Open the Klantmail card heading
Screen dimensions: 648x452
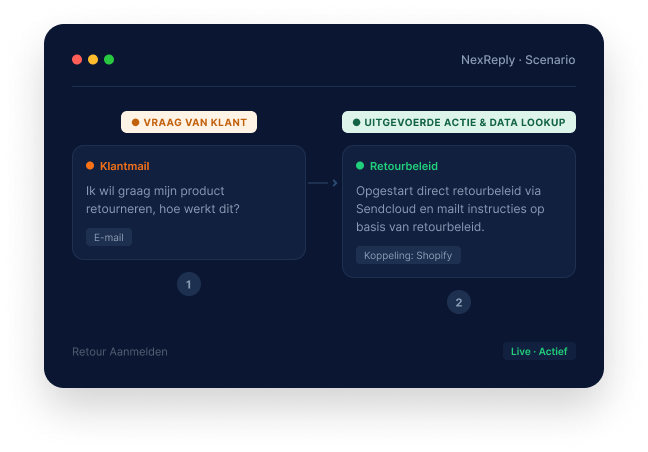coord(124,166)
